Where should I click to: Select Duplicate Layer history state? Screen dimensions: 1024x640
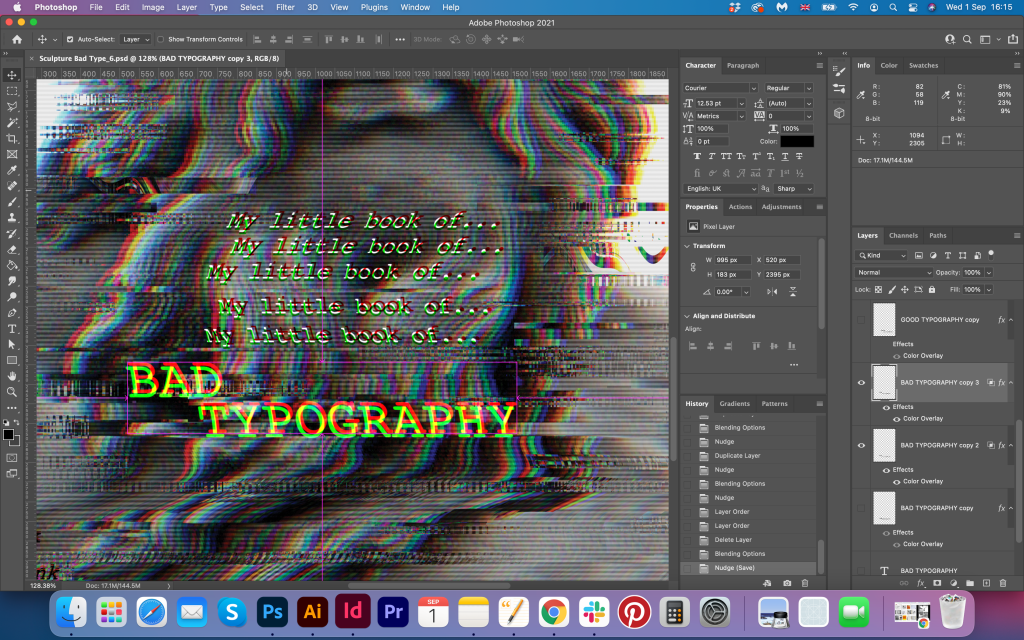click(737, 455)
